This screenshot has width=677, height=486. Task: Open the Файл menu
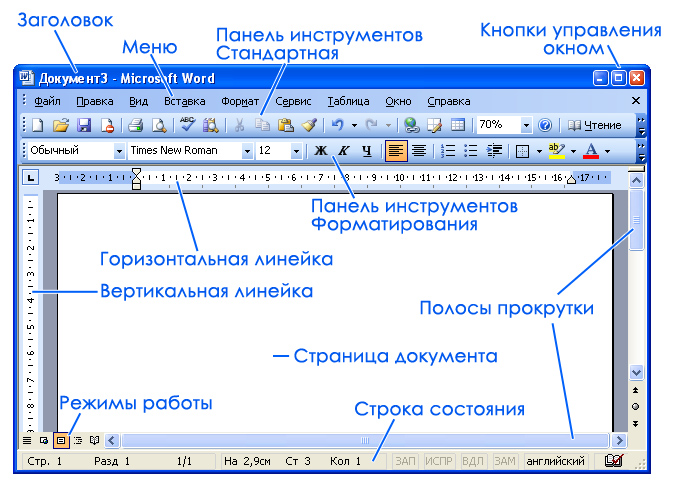click(x=47, y=101)
